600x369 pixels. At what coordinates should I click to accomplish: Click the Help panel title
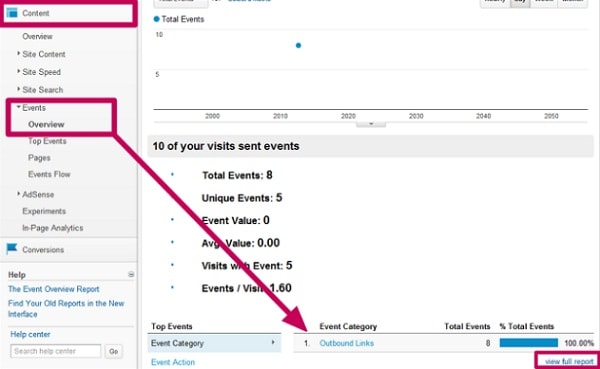[17, 275]
